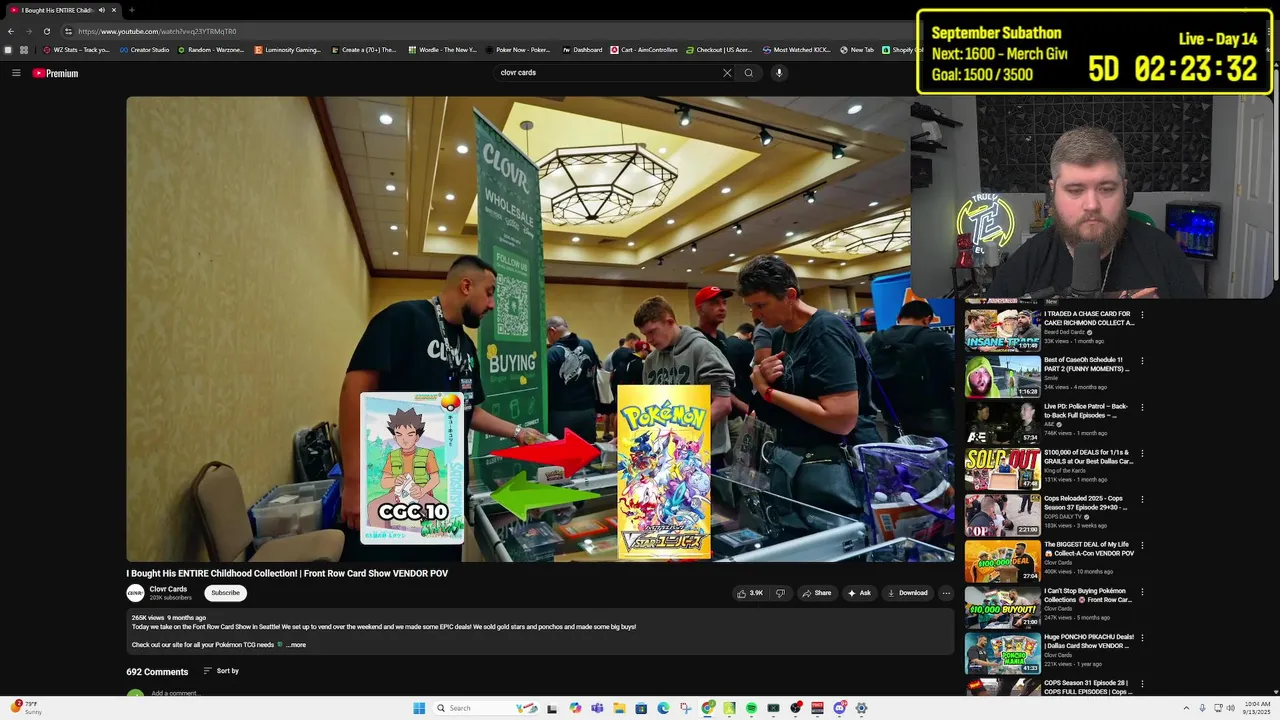Open the 'Wordle - The New Y...' bookmark
The height and width of the screenshot is (720, 1280).
point(442,50)
